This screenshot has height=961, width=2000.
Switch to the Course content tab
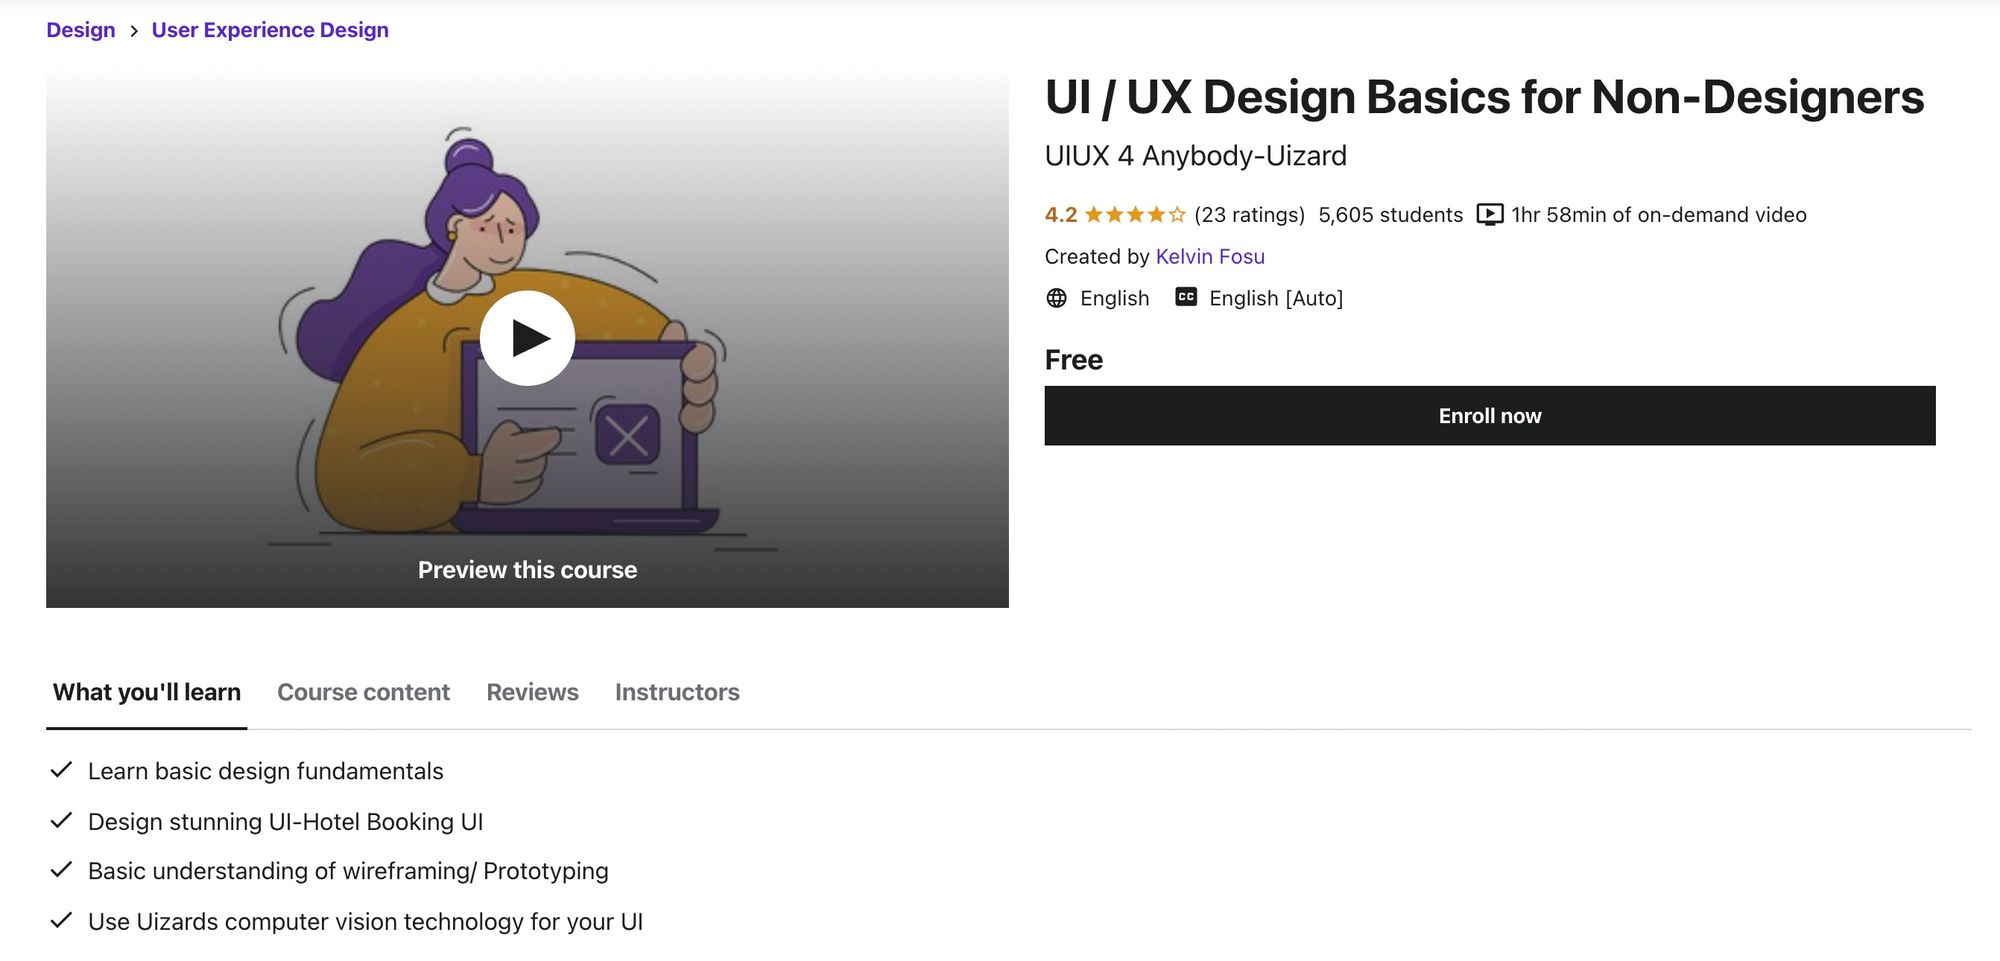click(x=363, y=691)
